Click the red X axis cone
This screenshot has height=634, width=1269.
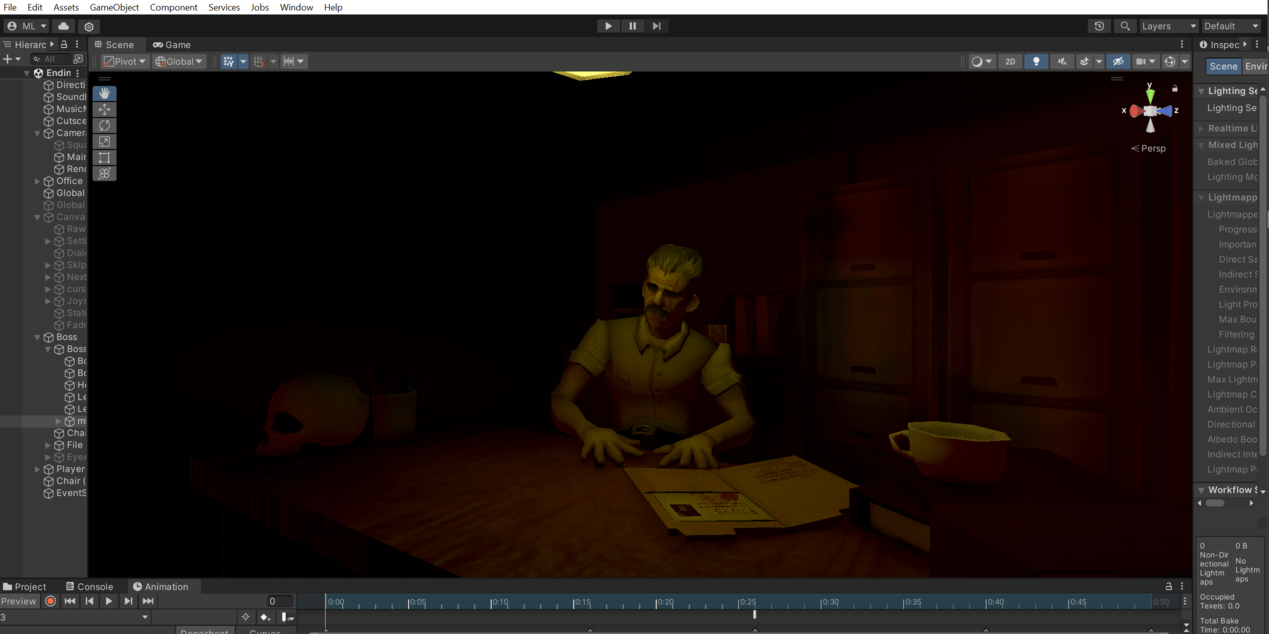coord(1135,111)
